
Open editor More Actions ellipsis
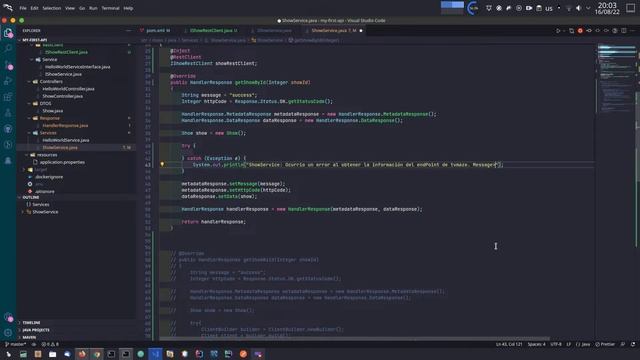633,31
